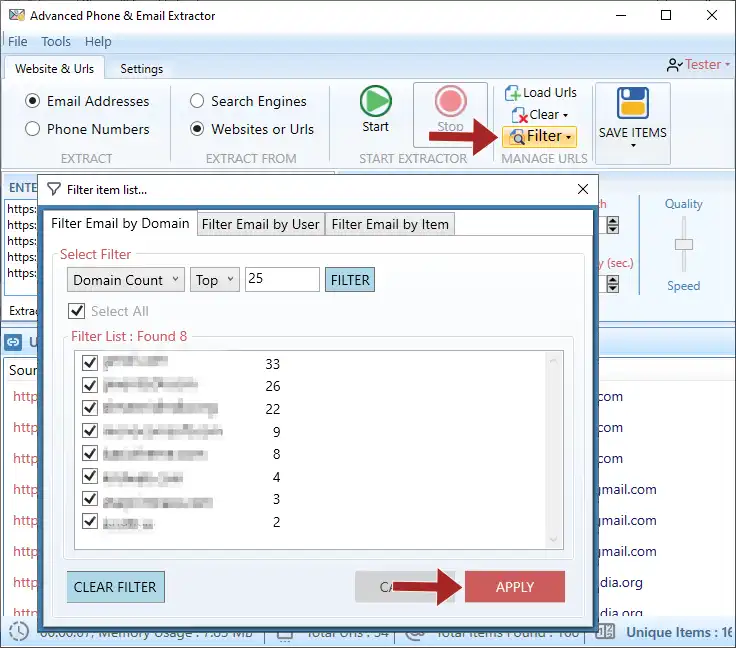Viewport: 736px width, 648px height.
Task: Uncheck the domain row with count 9
Action: point(90,431)
